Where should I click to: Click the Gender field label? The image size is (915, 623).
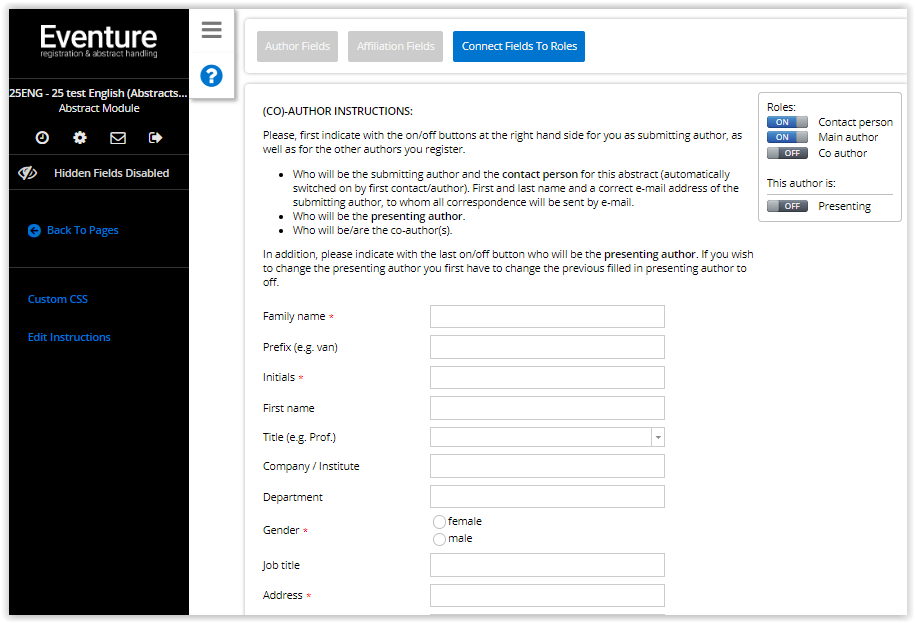(281, 530)
